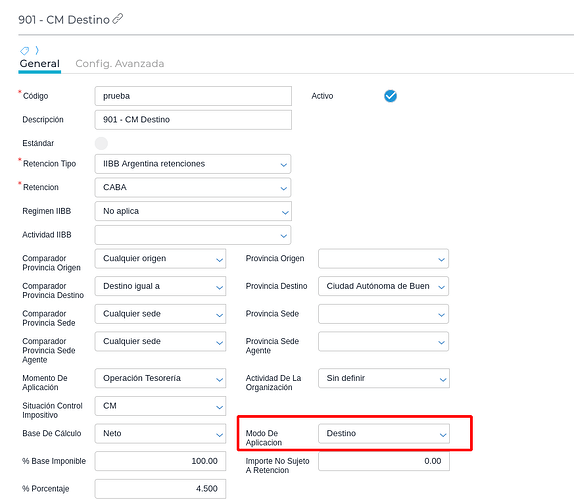Image resolution: width=574 pixels, height=500 pixels.
Task: Click the '901 - CM Destino' page title
Action: pyautogui.click(x=64, y=20)
